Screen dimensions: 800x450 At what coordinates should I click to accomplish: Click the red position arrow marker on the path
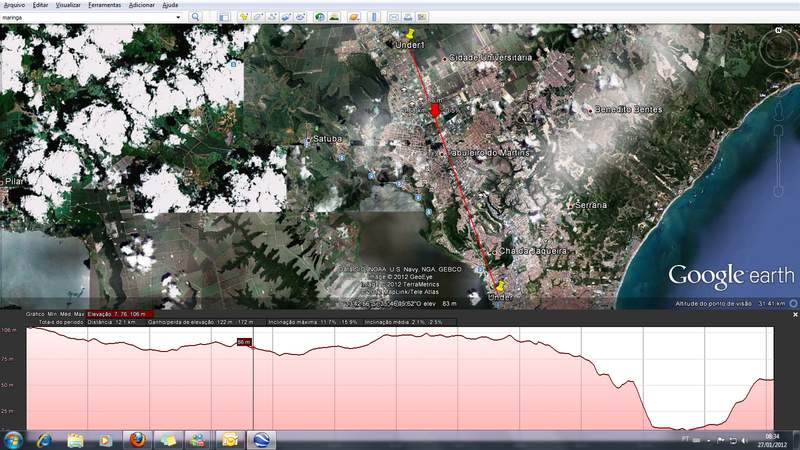tap(435, 110)
